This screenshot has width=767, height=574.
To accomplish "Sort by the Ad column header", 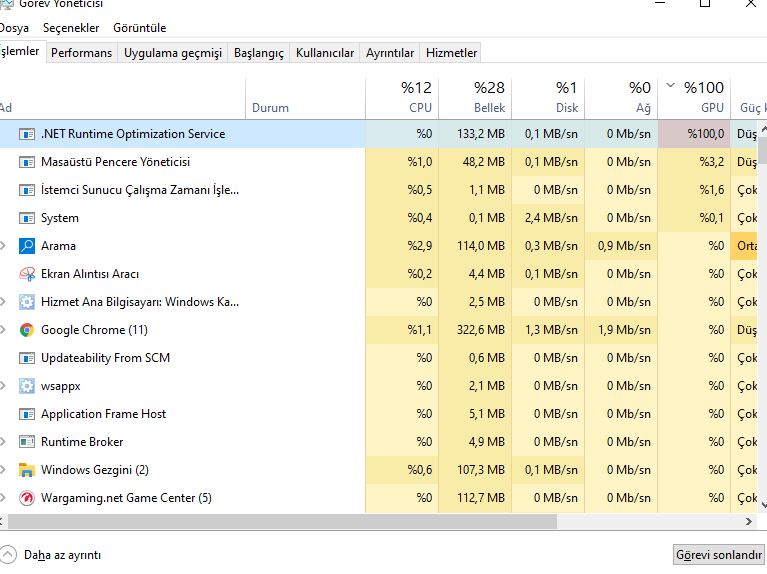I will click(x=122, y=98).
